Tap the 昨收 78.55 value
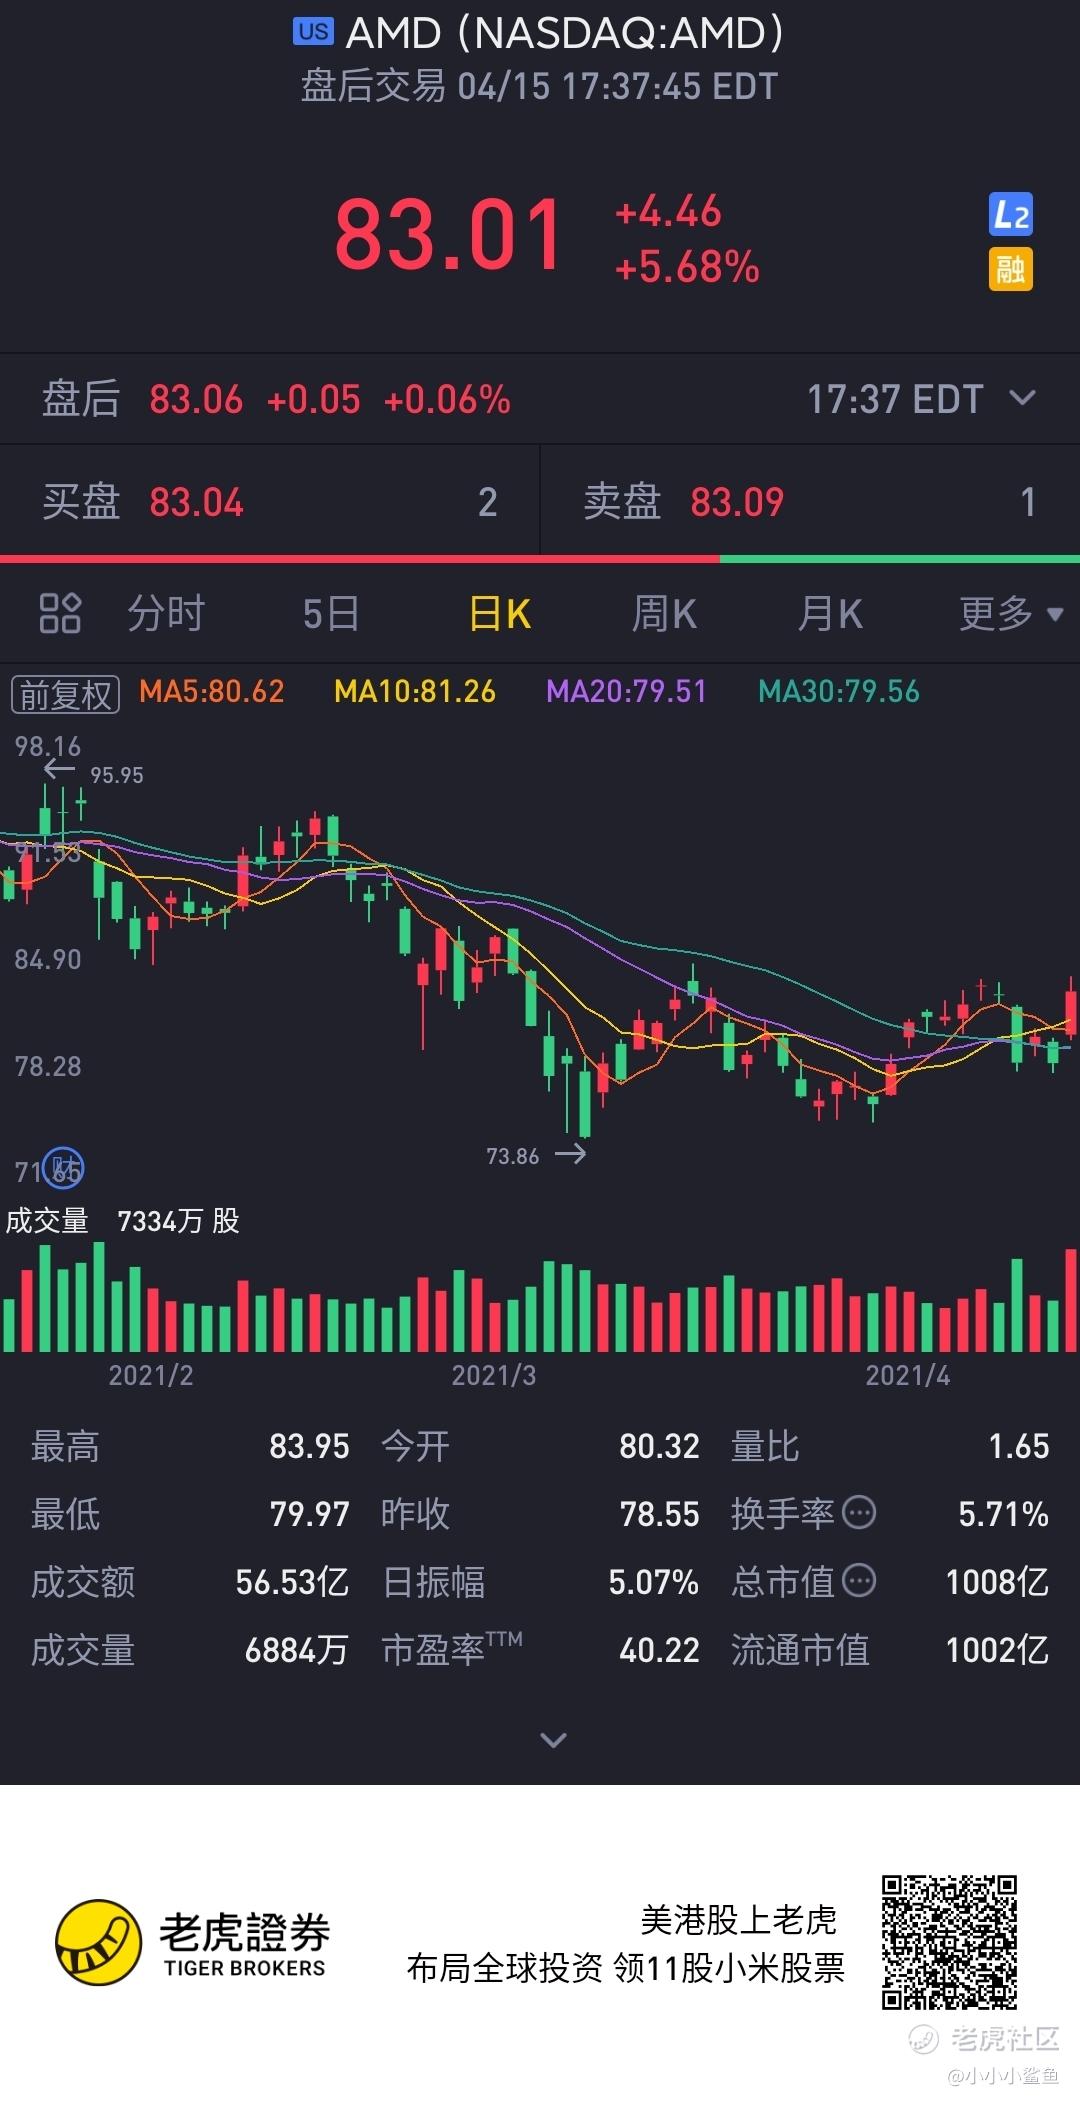Image resolution: width=1080 pixels, height=2101 pixels. pyautogui.click(x=659, y=1514)
